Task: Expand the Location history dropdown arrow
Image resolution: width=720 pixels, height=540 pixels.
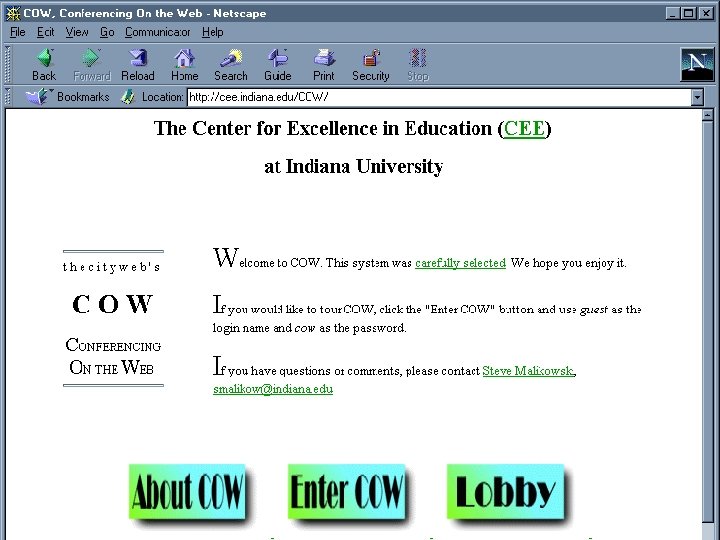Action: 697,97
